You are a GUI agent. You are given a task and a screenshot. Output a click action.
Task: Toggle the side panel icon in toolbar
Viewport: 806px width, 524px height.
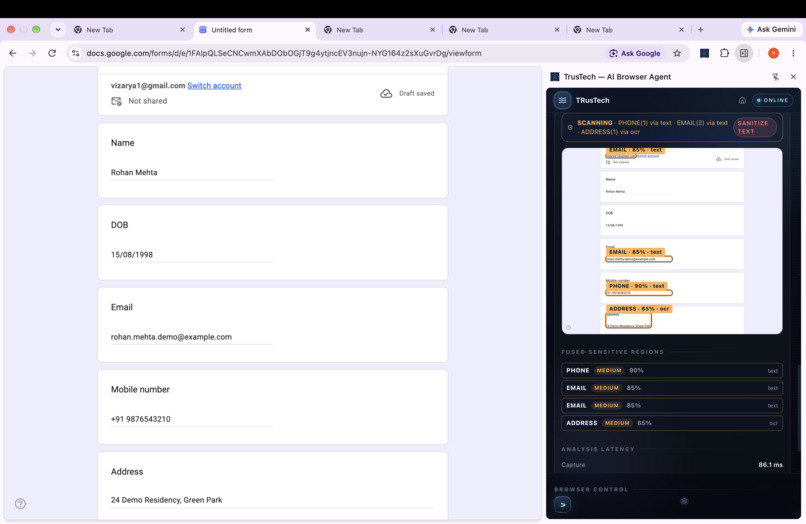pyautogui.click(x=744, y=53)
